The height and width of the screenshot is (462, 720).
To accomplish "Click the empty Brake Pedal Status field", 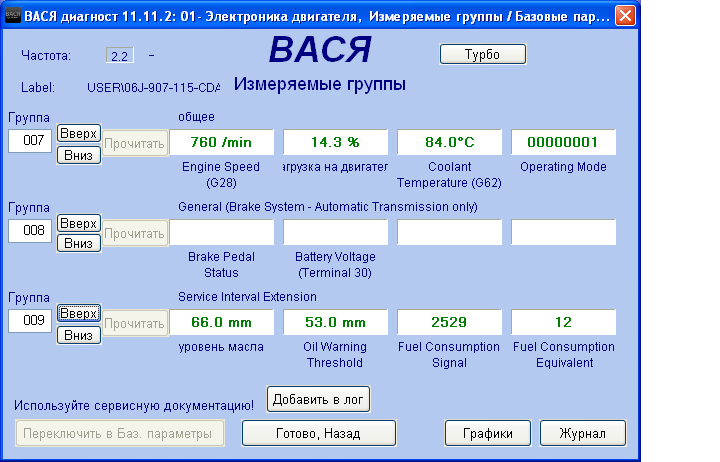I will [x=221, y=232].
